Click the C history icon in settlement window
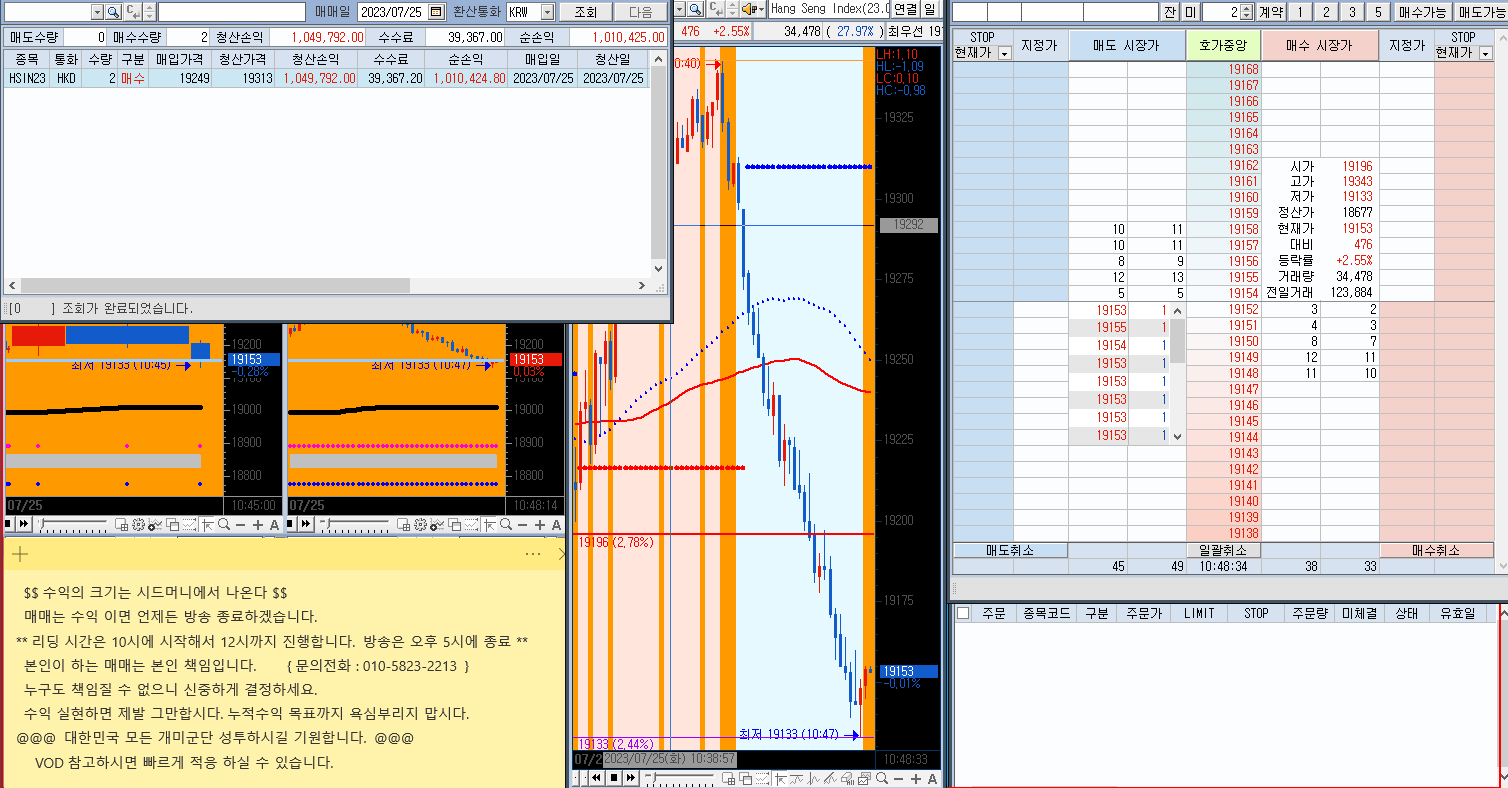Viewport: 1508px width, 788px height. click(132, 12)
